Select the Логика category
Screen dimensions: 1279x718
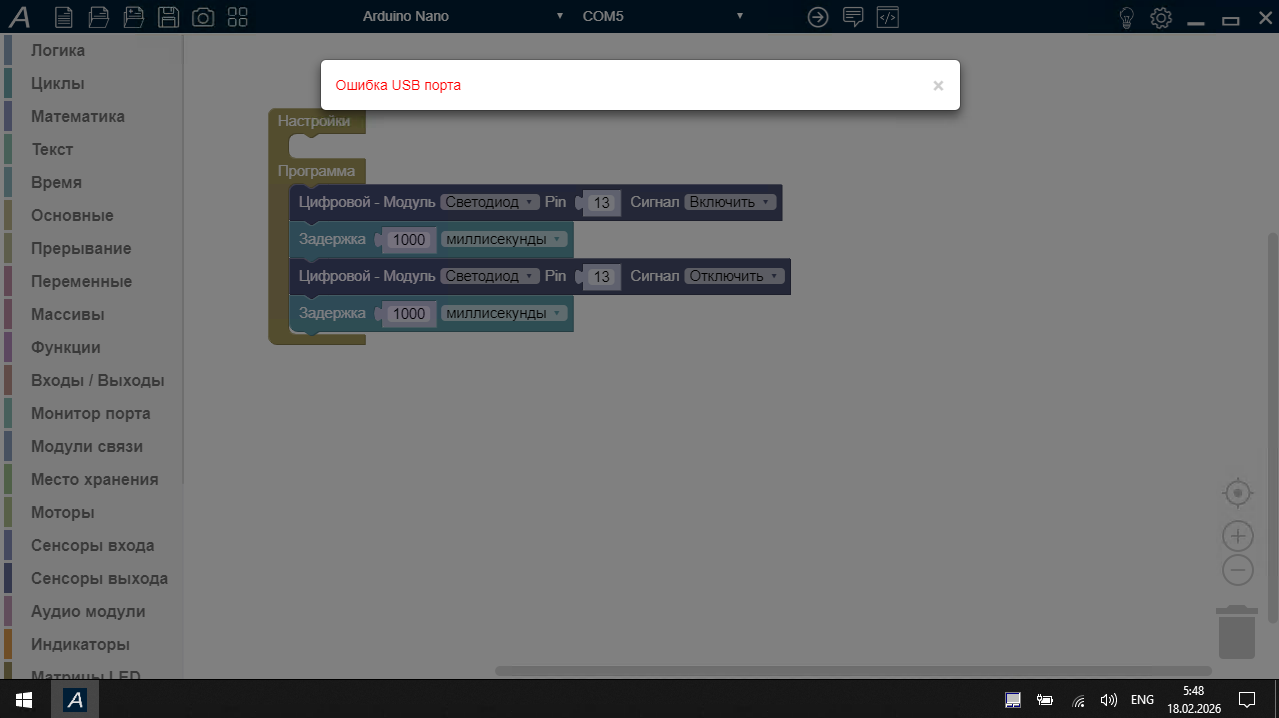click(x=58, y=50)
